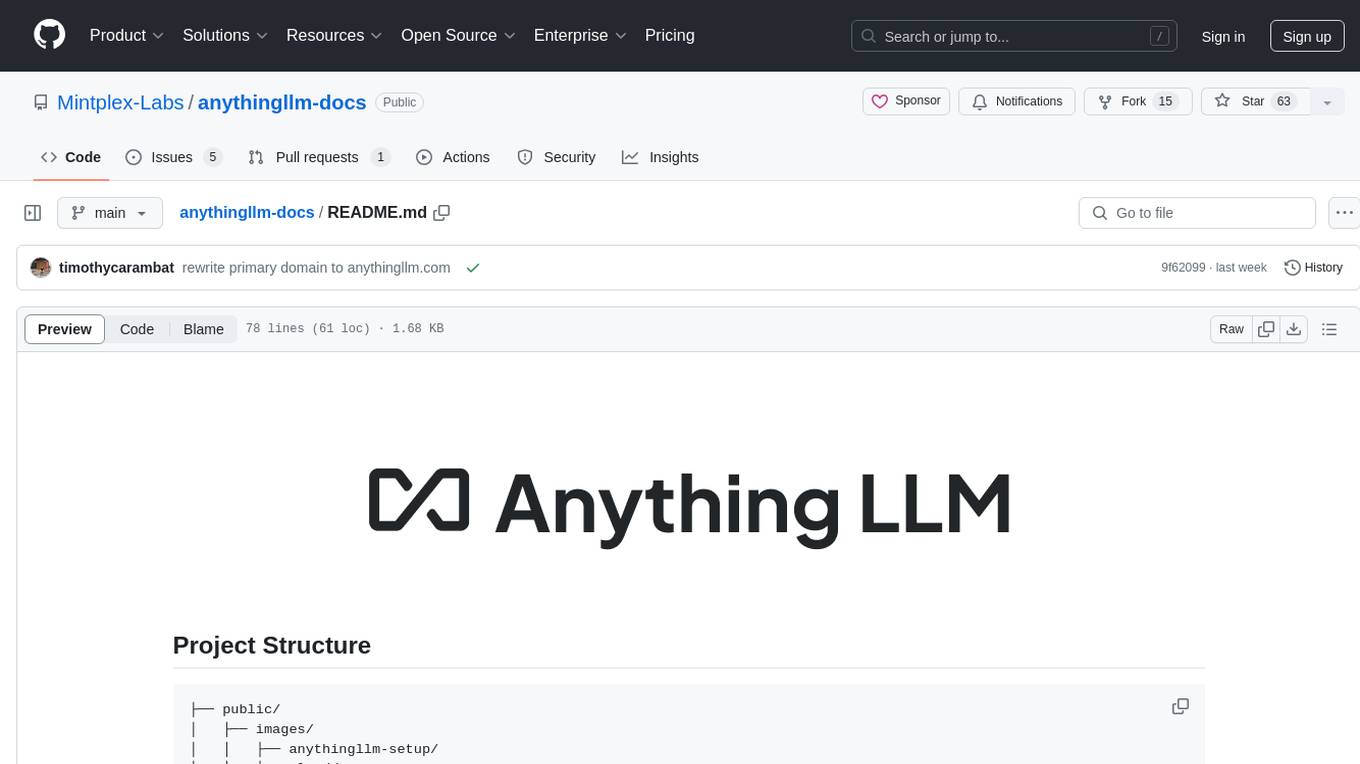Focus the Search or jump to field
The height and width of the screenshot is (764, 1360).
coord(1014,36)
